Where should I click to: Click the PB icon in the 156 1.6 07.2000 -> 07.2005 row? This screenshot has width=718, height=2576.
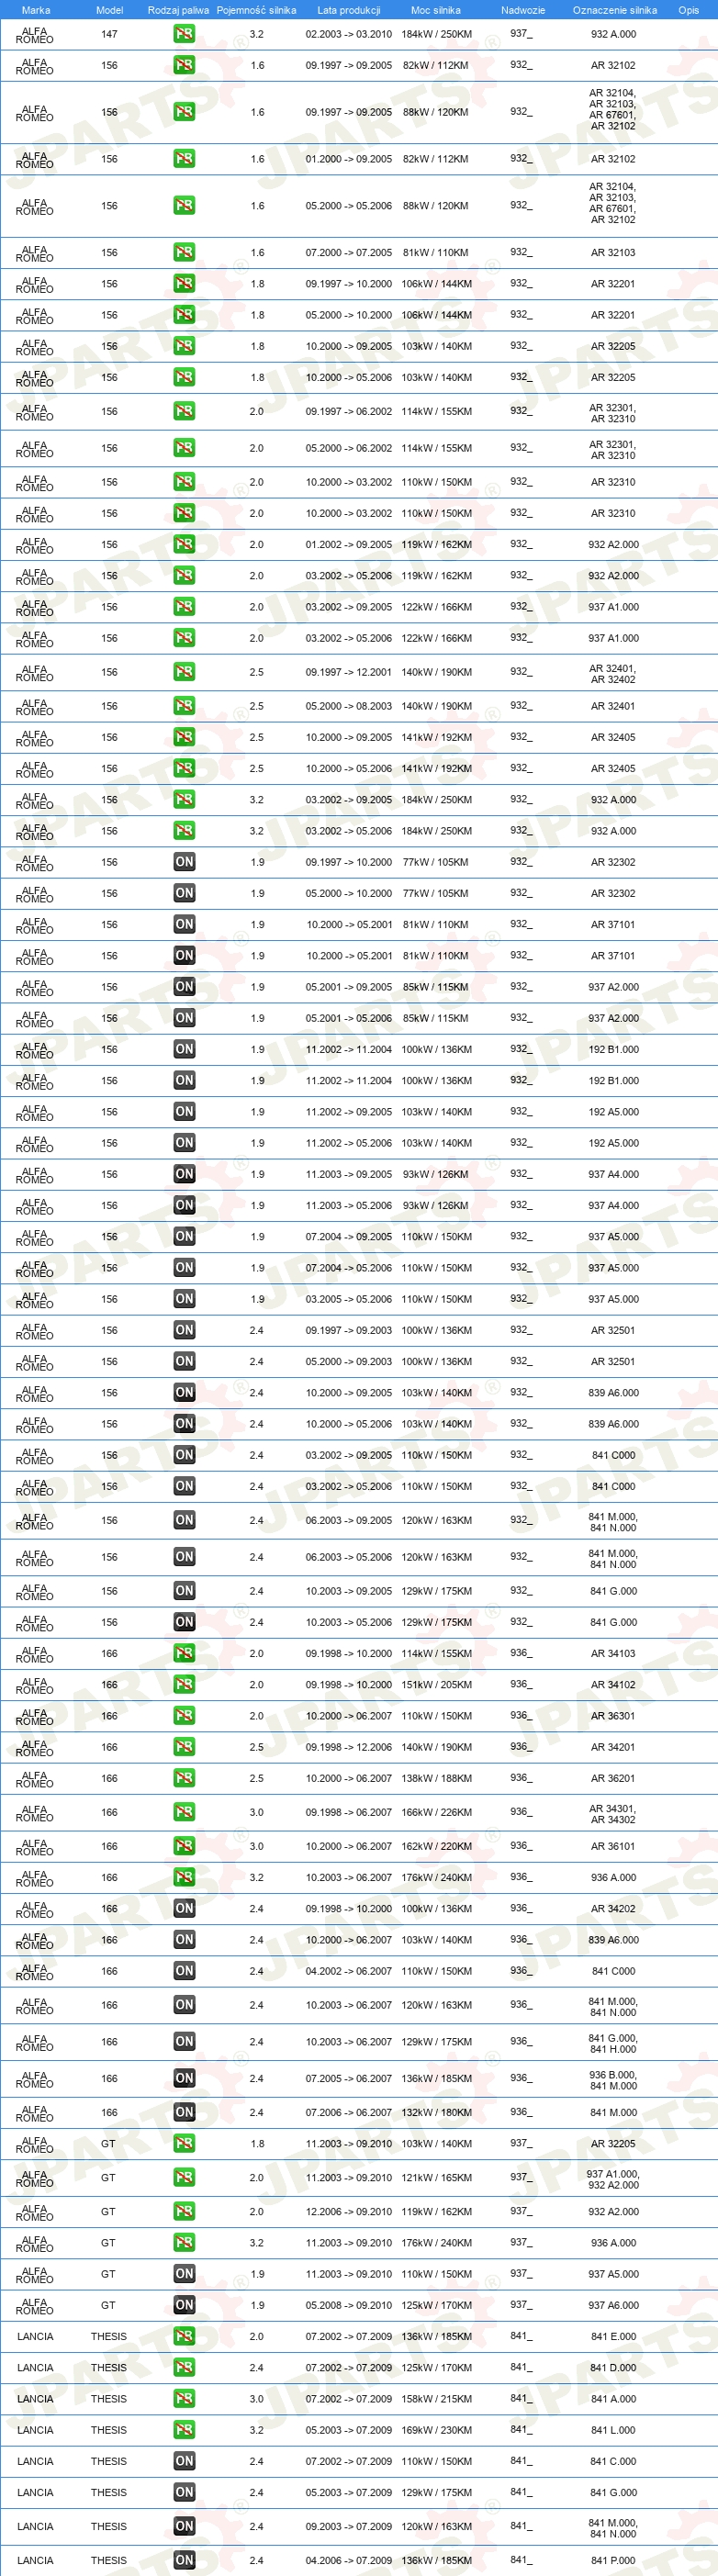184,253
